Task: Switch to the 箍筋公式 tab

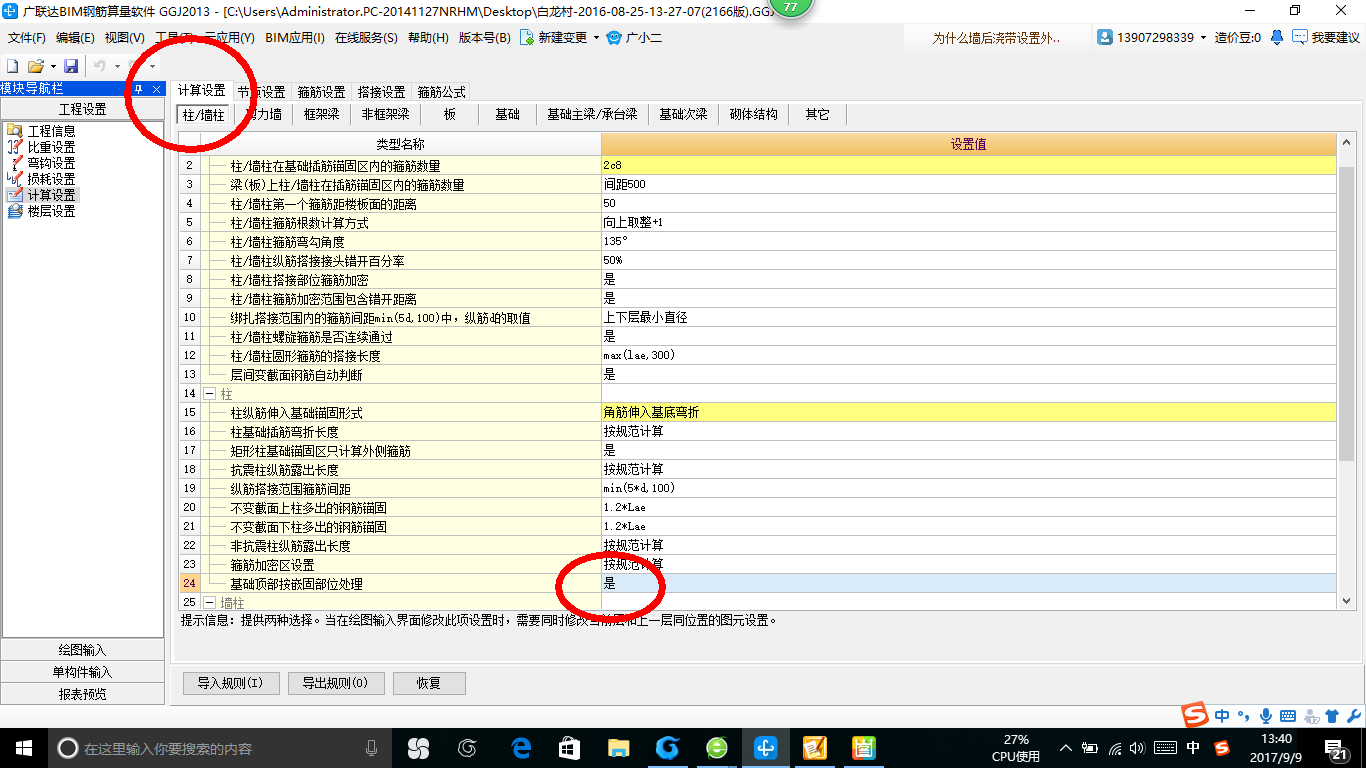Action: [x=441, y=92]
